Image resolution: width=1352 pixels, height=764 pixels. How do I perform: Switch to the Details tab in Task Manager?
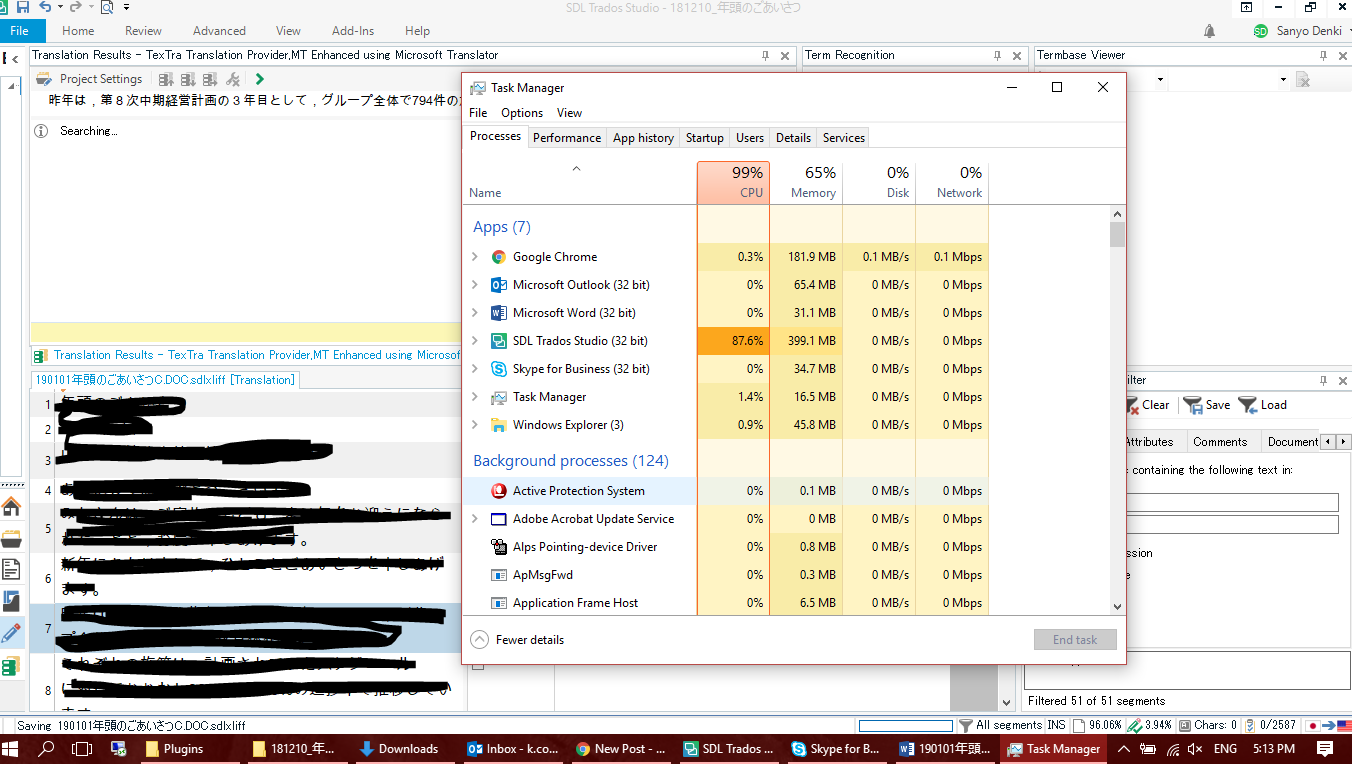pyautogui.click(x=793, y=138)
